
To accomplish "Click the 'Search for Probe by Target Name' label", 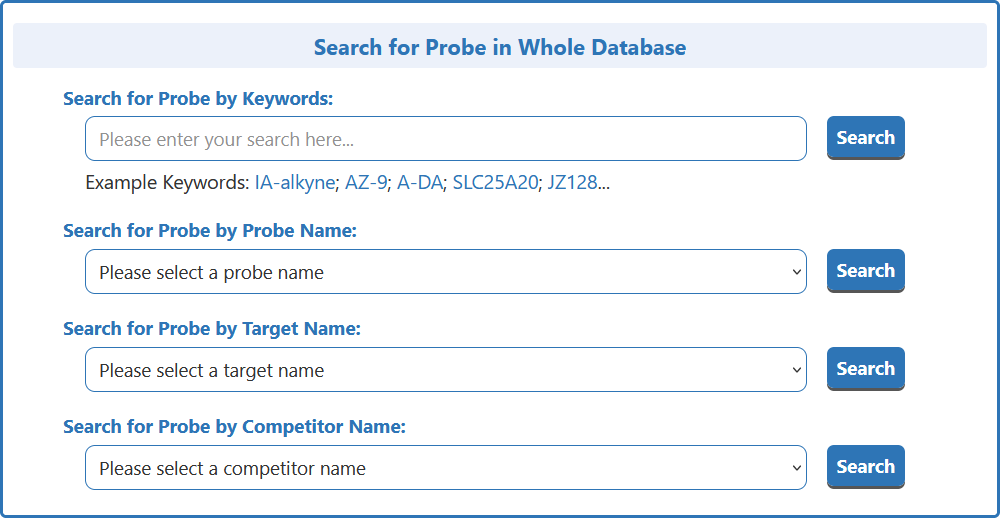I will (x=212, y=329).
